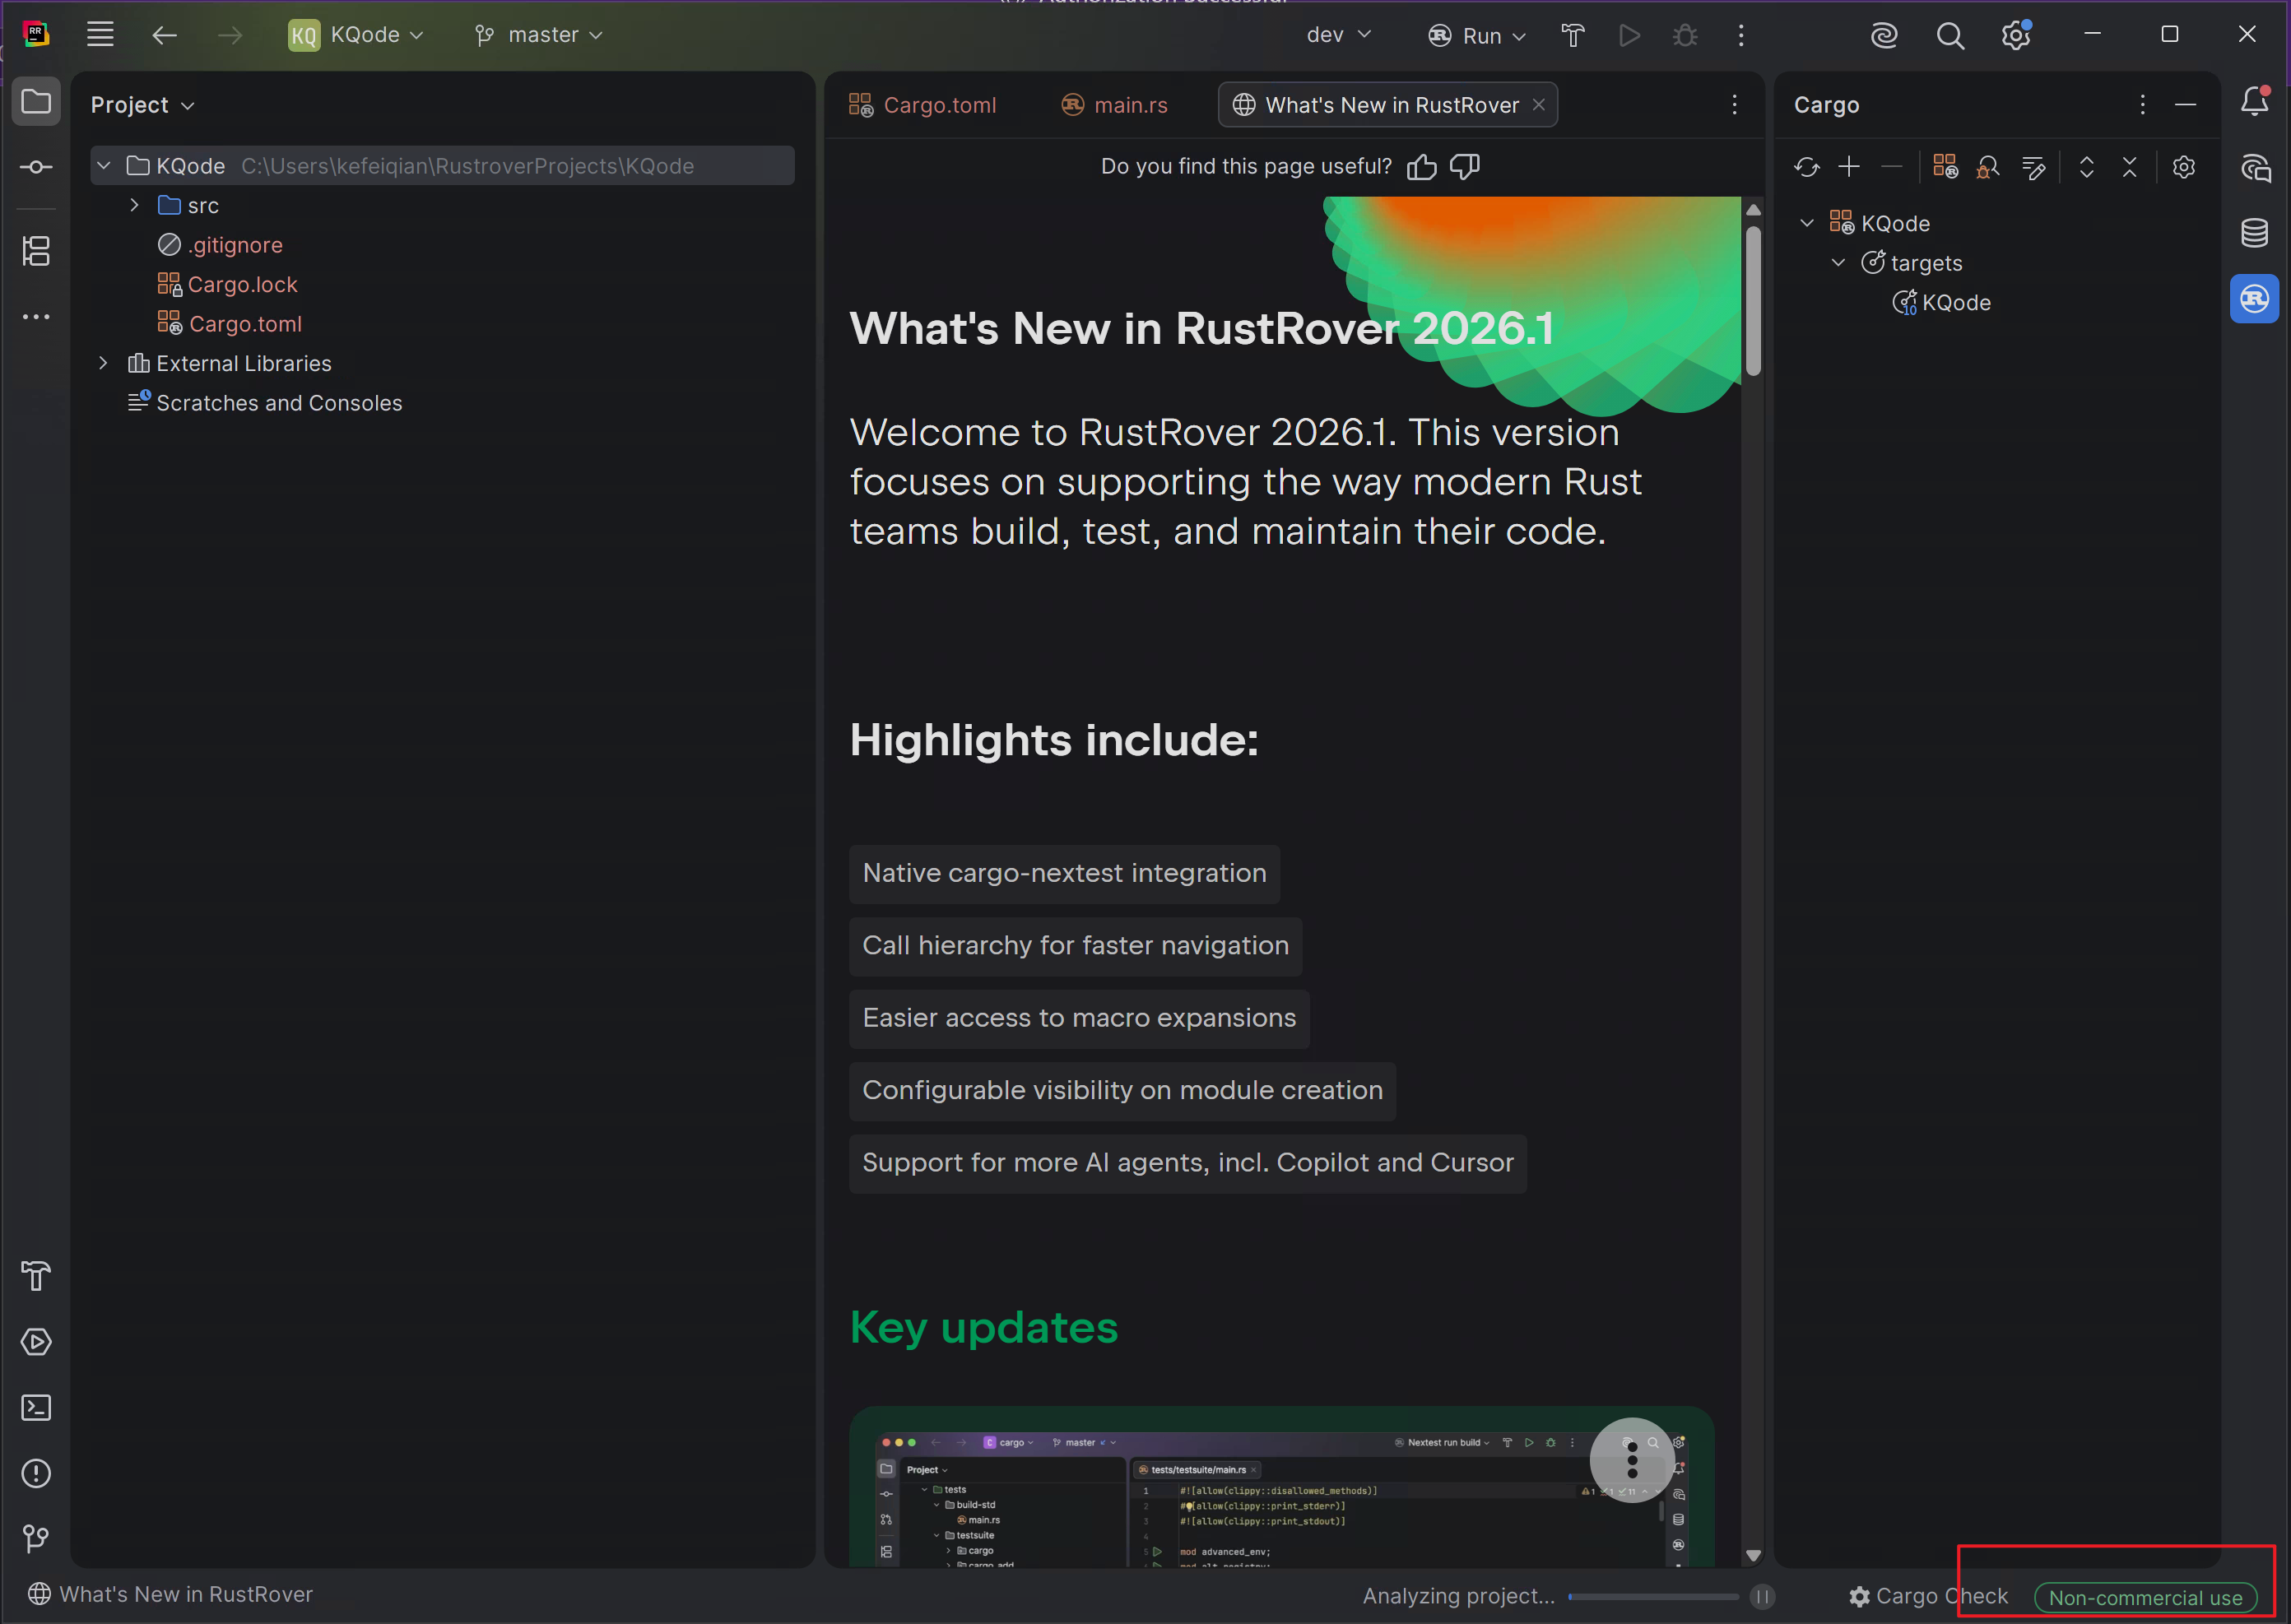Run the configuration with play icon
Viewport: 2291px width, 1624px height.
tap(1629, 35)
